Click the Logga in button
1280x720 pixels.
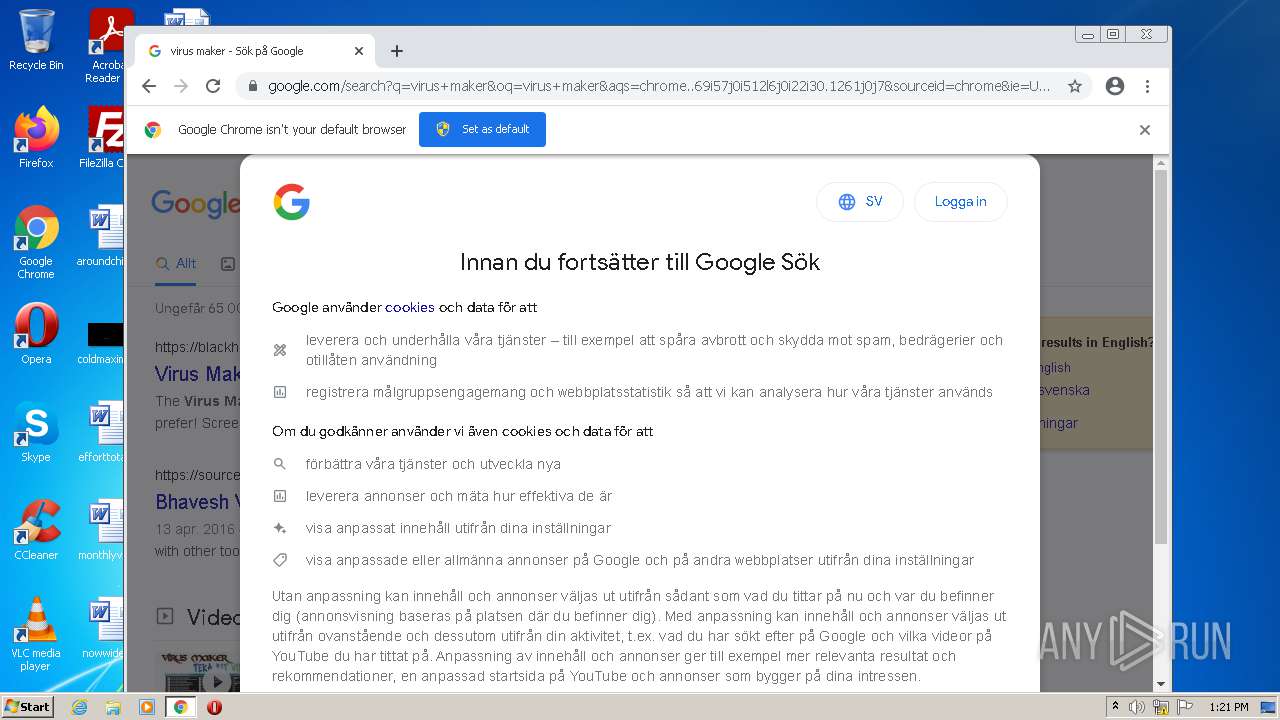click(x=960, y=202)
